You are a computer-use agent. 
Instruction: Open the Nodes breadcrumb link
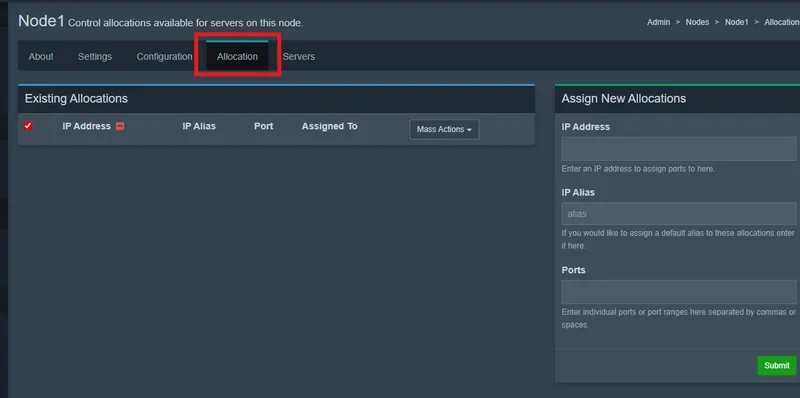point(697,22)
